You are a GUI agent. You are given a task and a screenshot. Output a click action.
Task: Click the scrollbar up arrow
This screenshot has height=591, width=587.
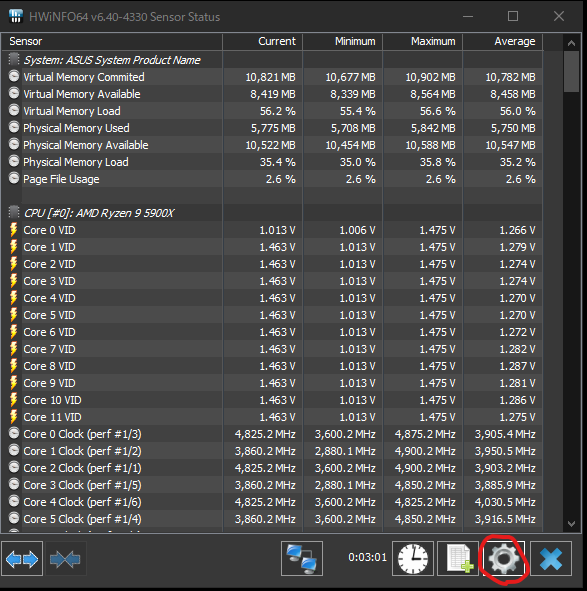pos(571,43)
